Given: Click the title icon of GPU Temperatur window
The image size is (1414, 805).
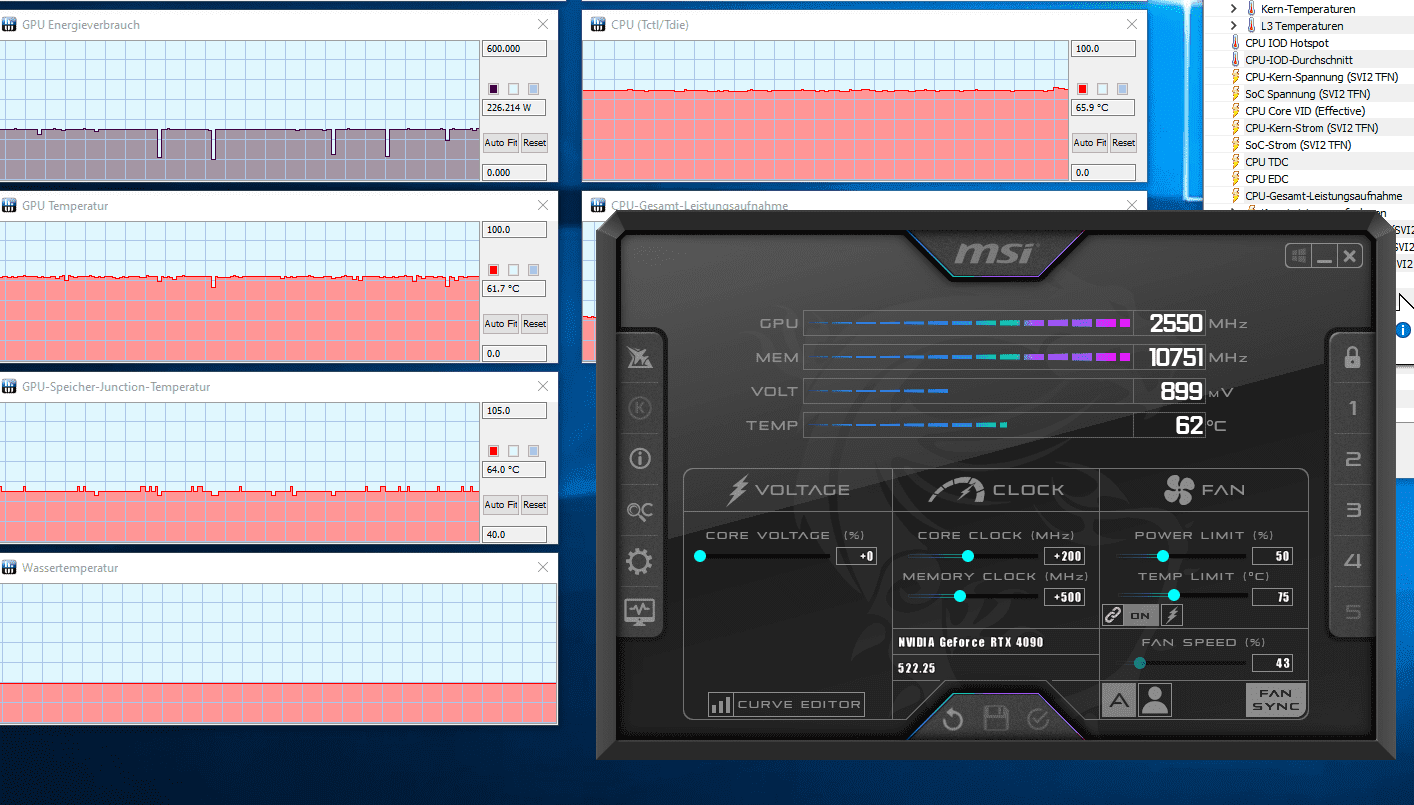Looking at the screenshot, I should click(x=9, y=205).
